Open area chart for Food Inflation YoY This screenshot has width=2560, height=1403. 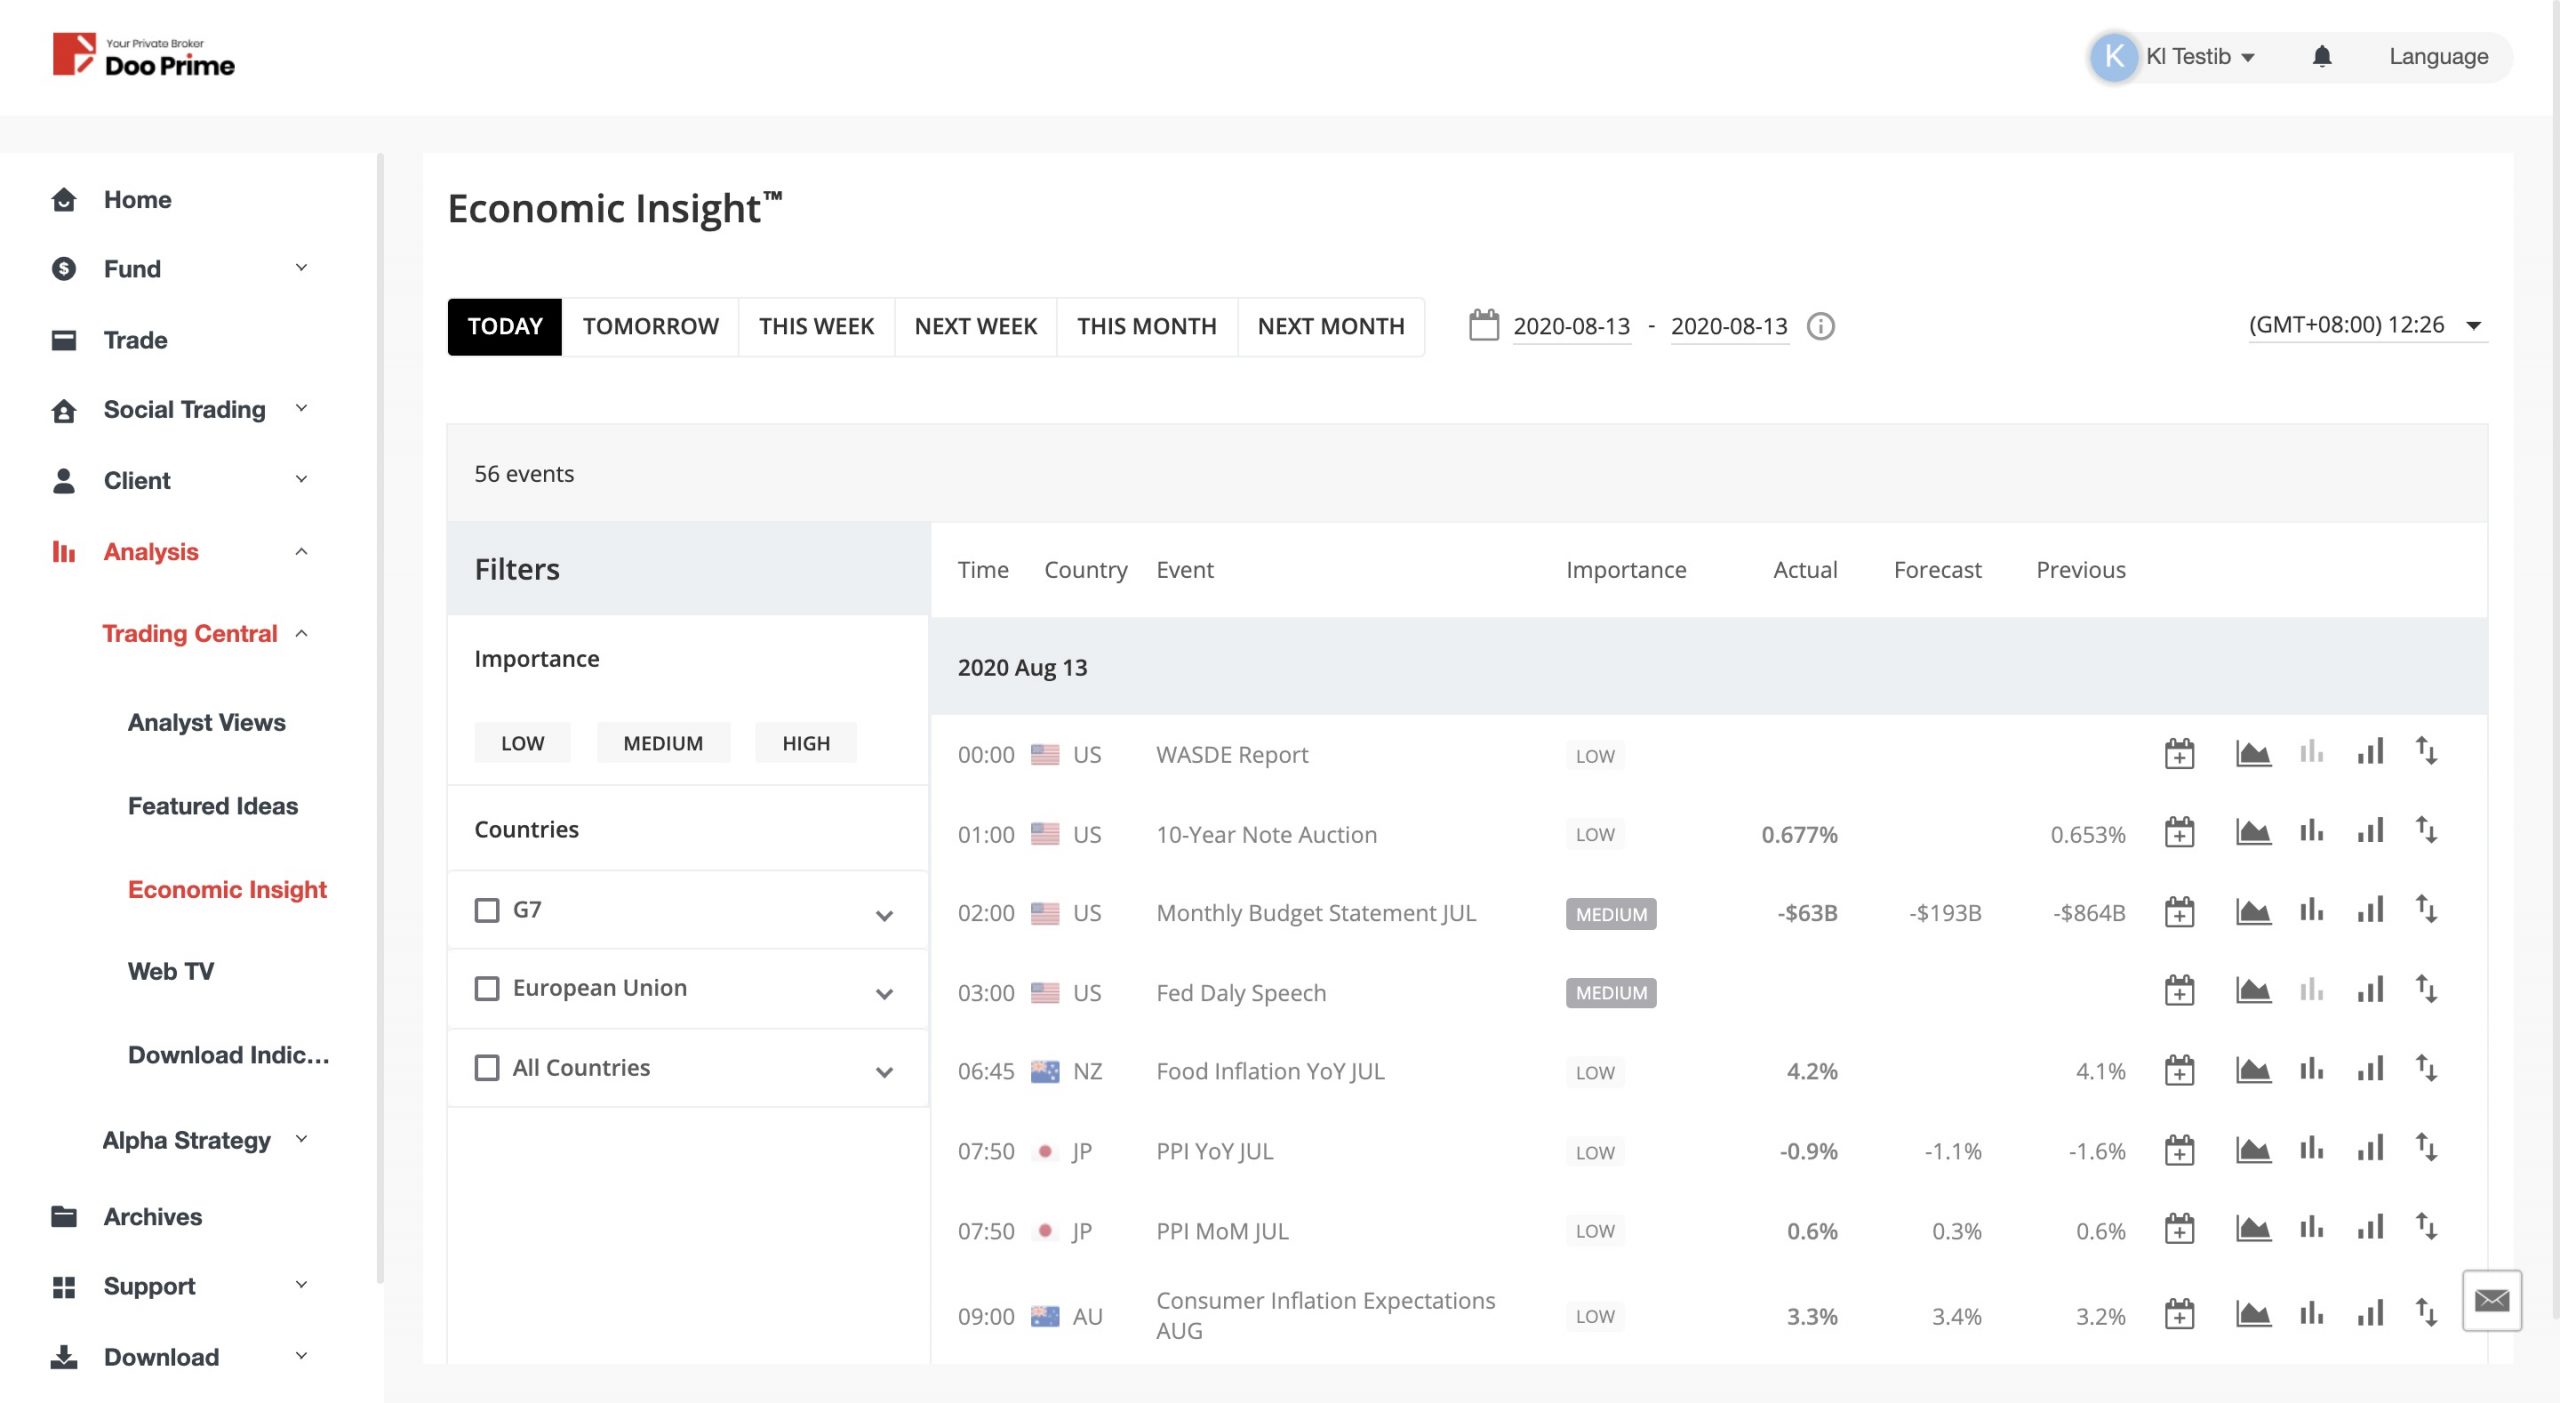point(2253,1070)
